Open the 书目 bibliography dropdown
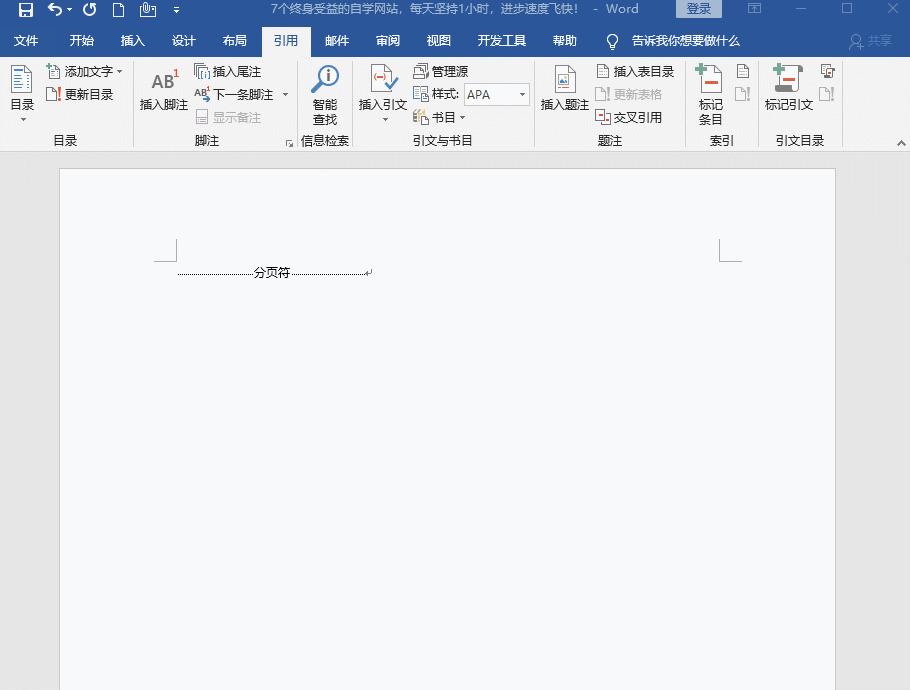910x690 pixels. (440, 117)
